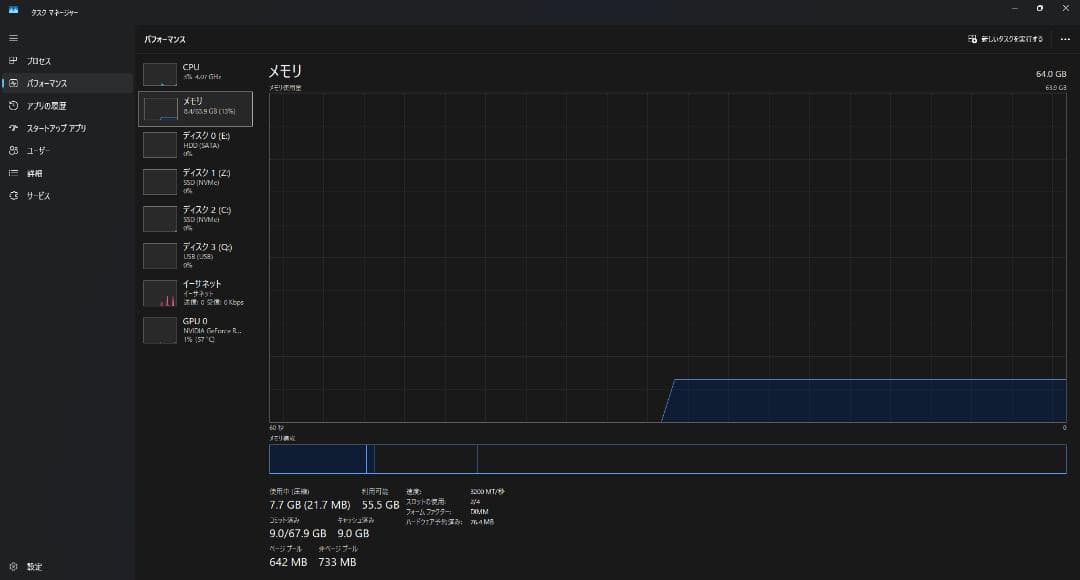
Task: Switch to スタートアップ アプリ page
Action: (x=67, y=128)
